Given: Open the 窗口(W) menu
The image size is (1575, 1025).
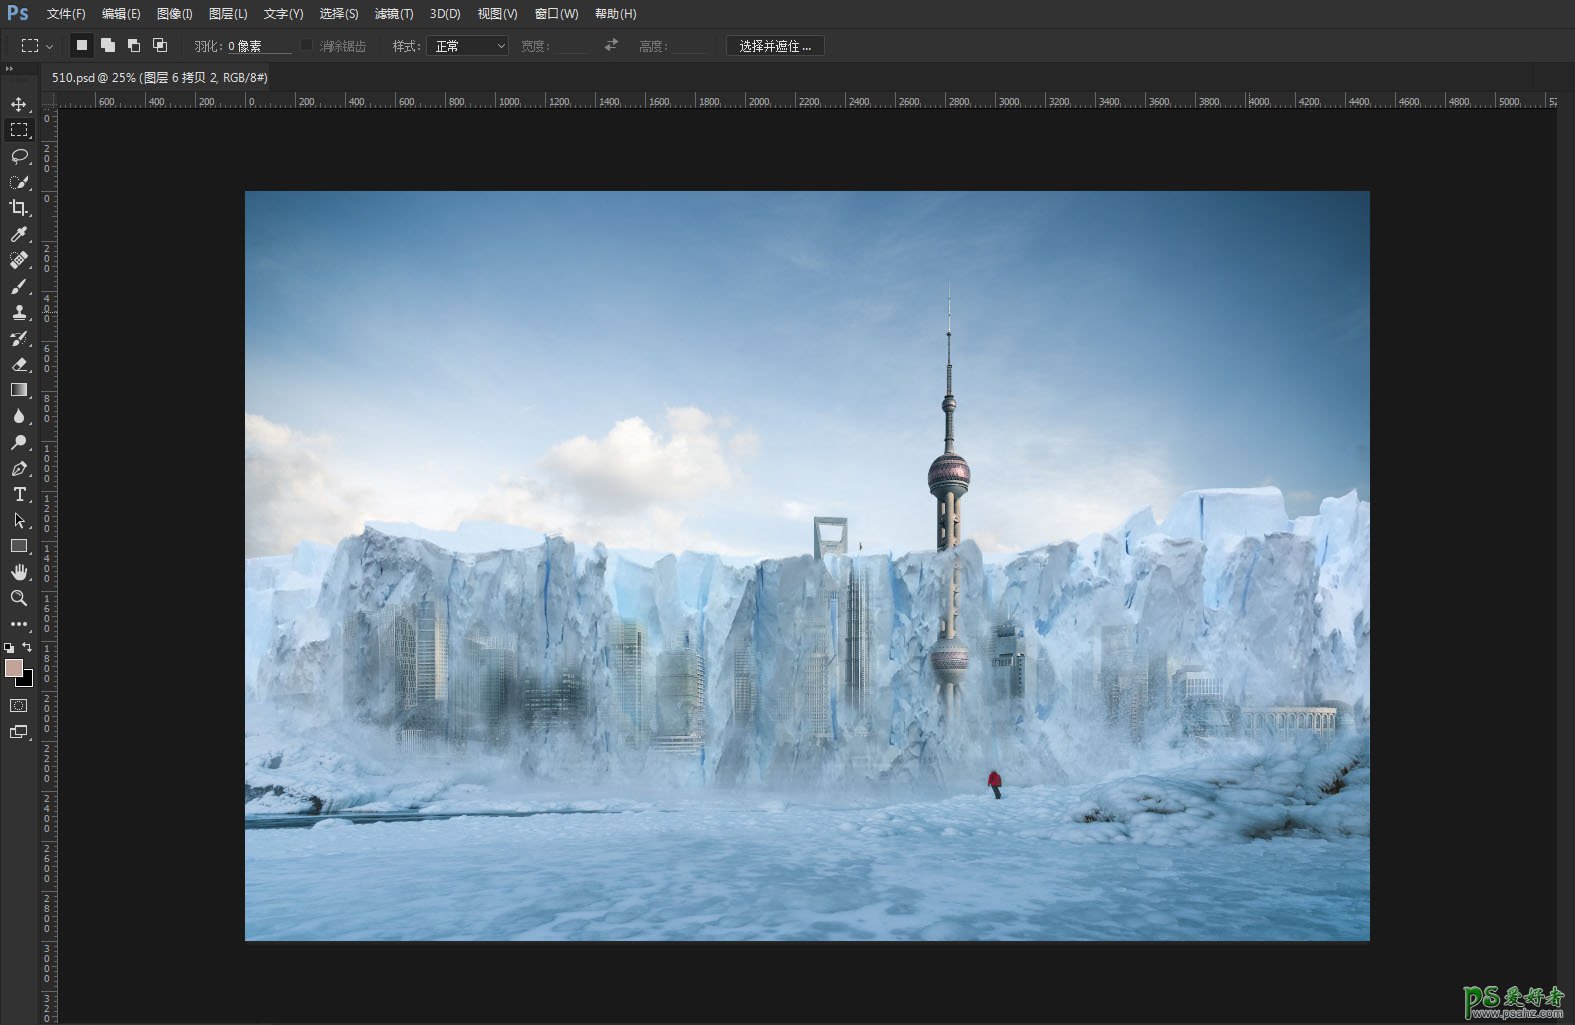Looking at the screenshot, I should (x=556, y=14).
